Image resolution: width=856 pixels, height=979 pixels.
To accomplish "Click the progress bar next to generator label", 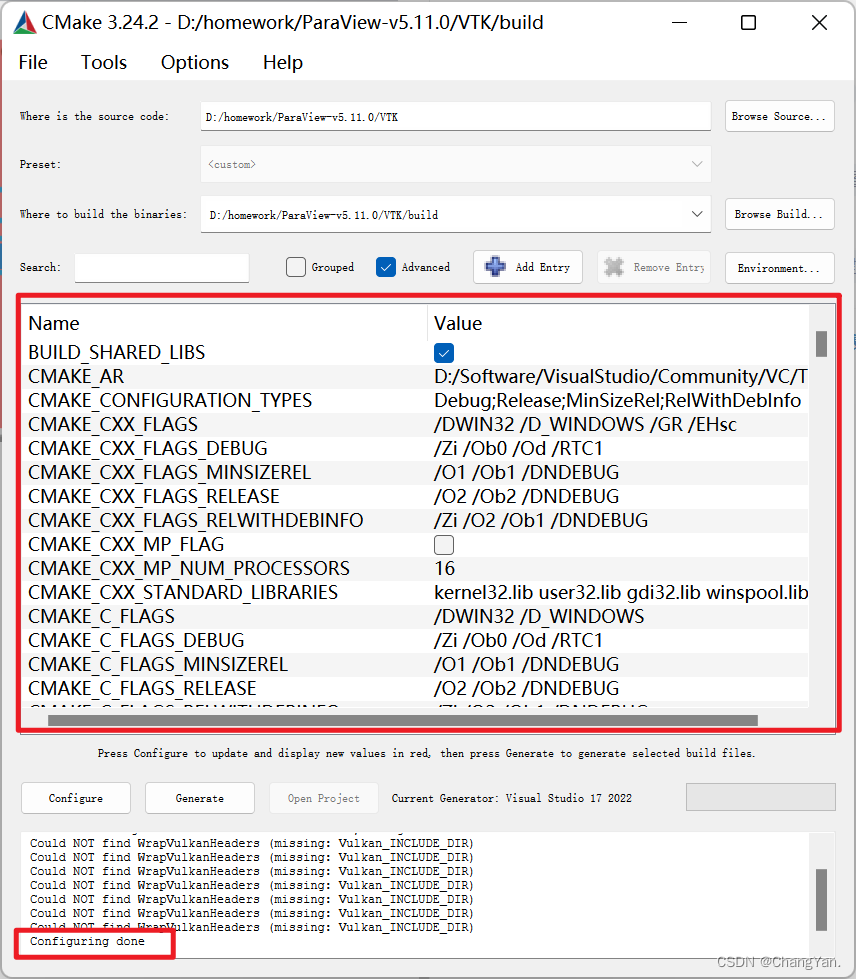I will point(760,797).
